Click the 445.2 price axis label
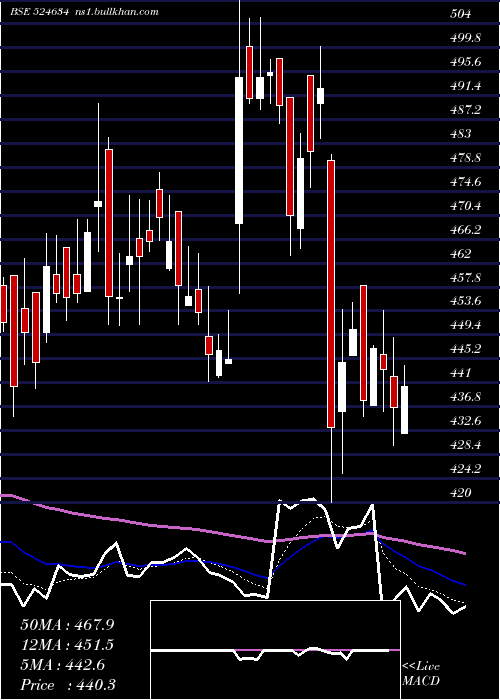Viewport: 500px width, 700px height. [466, 348]
